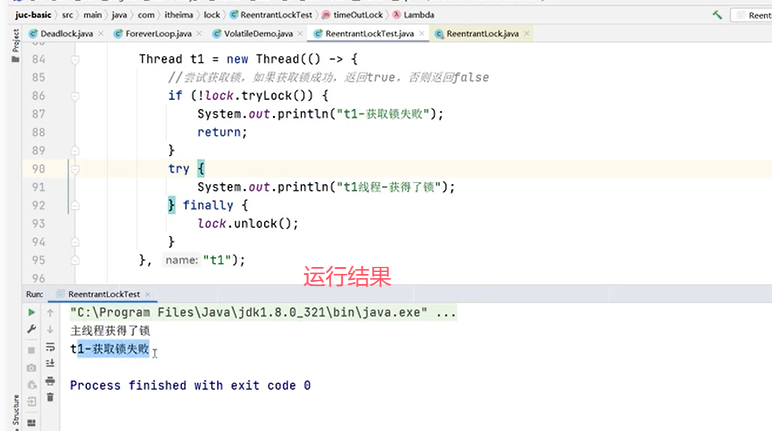772x431 pixels.
Task: Close the ReentrantLockTest.java editor tab
Action: (x=421, y=33)
